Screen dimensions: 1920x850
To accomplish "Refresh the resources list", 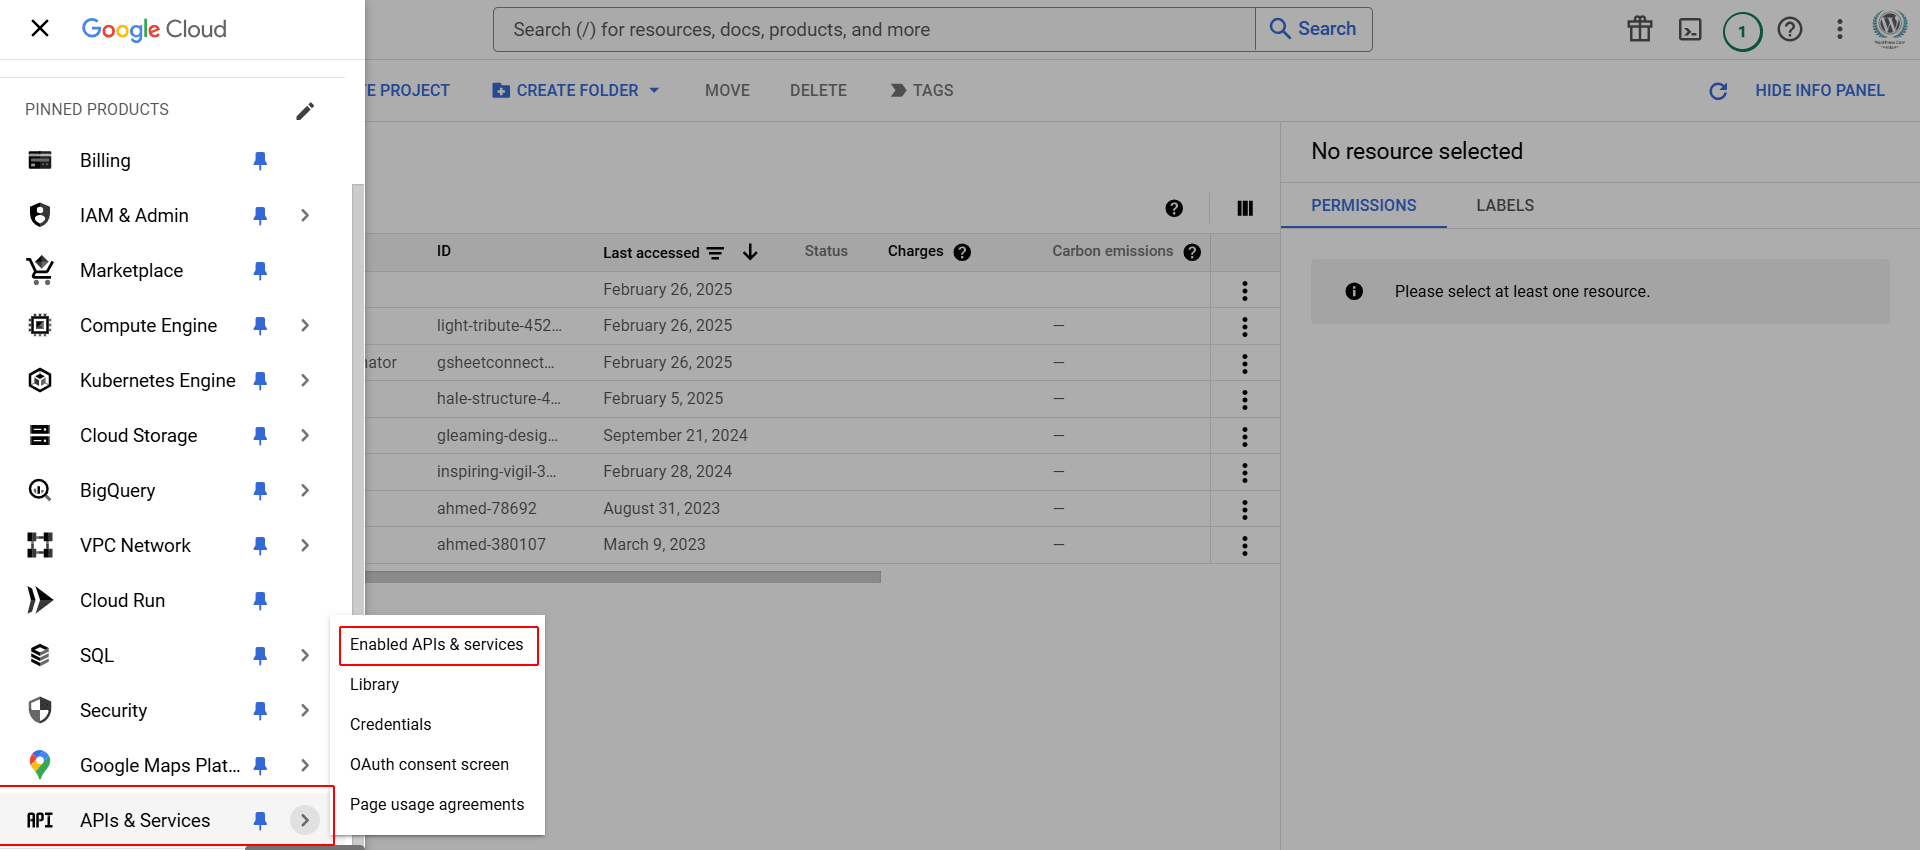I will [1718, 91].
